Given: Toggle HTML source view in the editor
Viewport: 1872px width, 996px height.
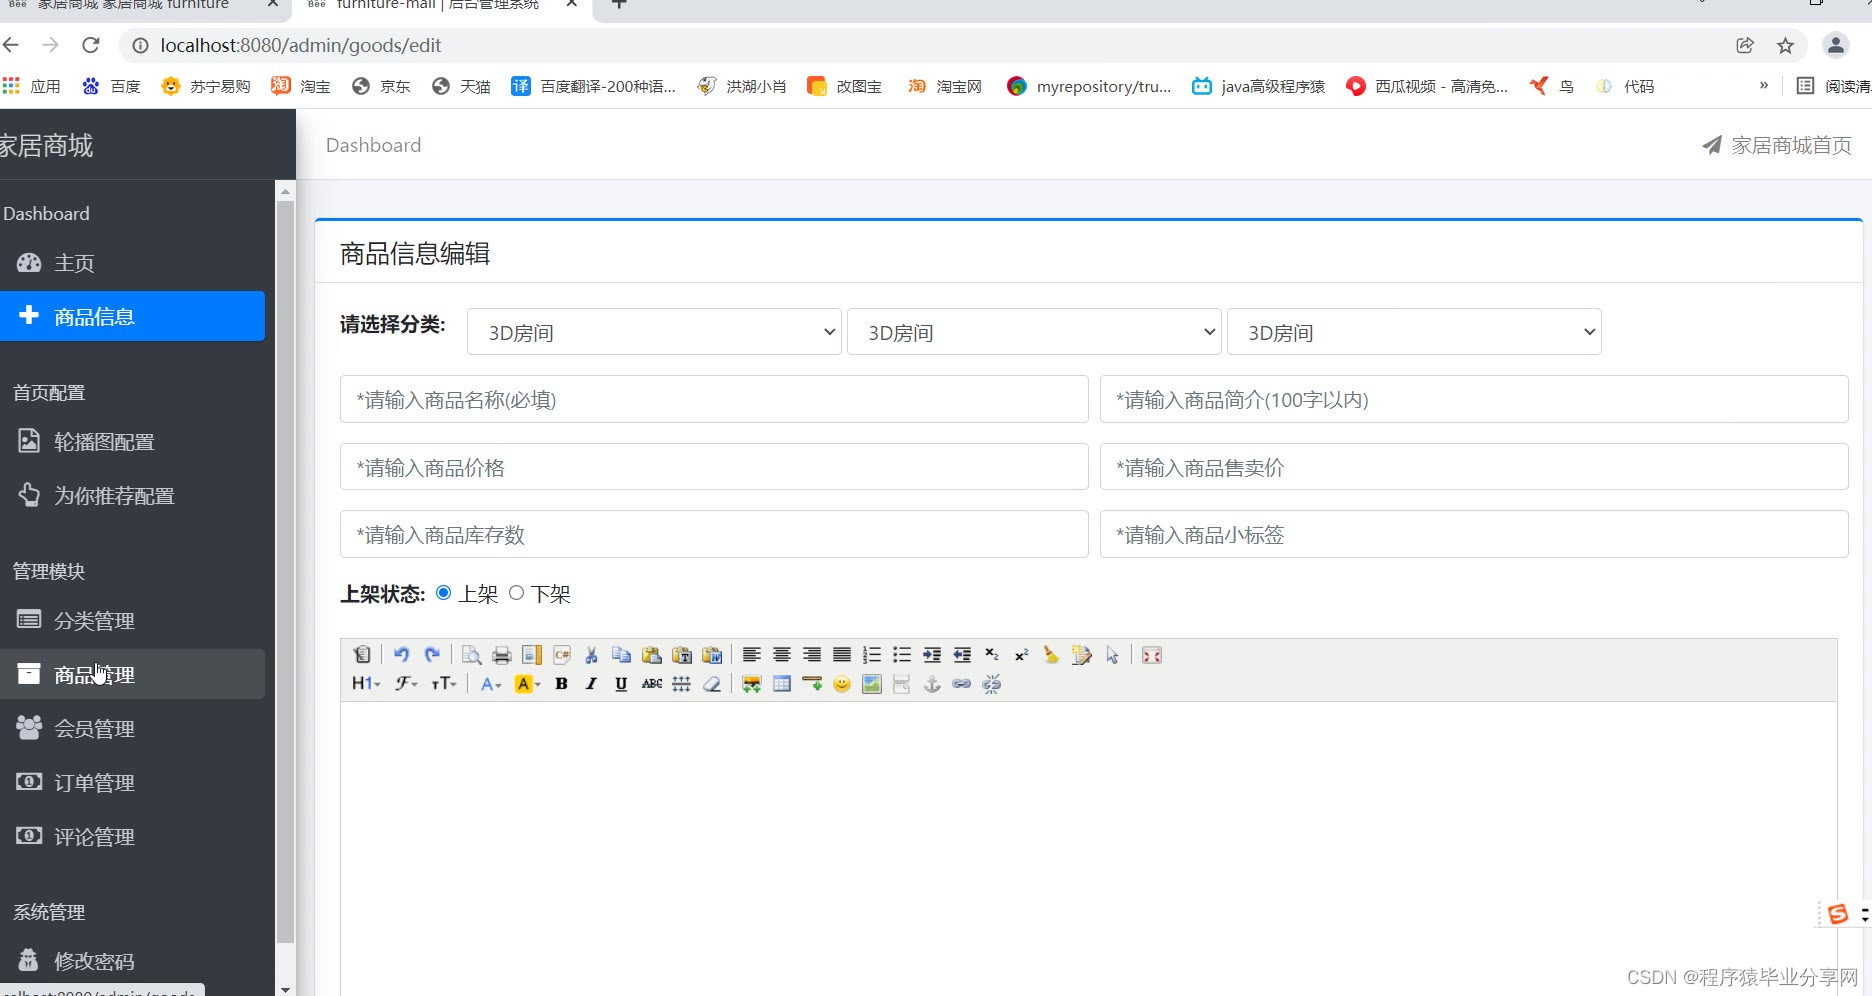Looking at the screenshot, I should (362, 655).
